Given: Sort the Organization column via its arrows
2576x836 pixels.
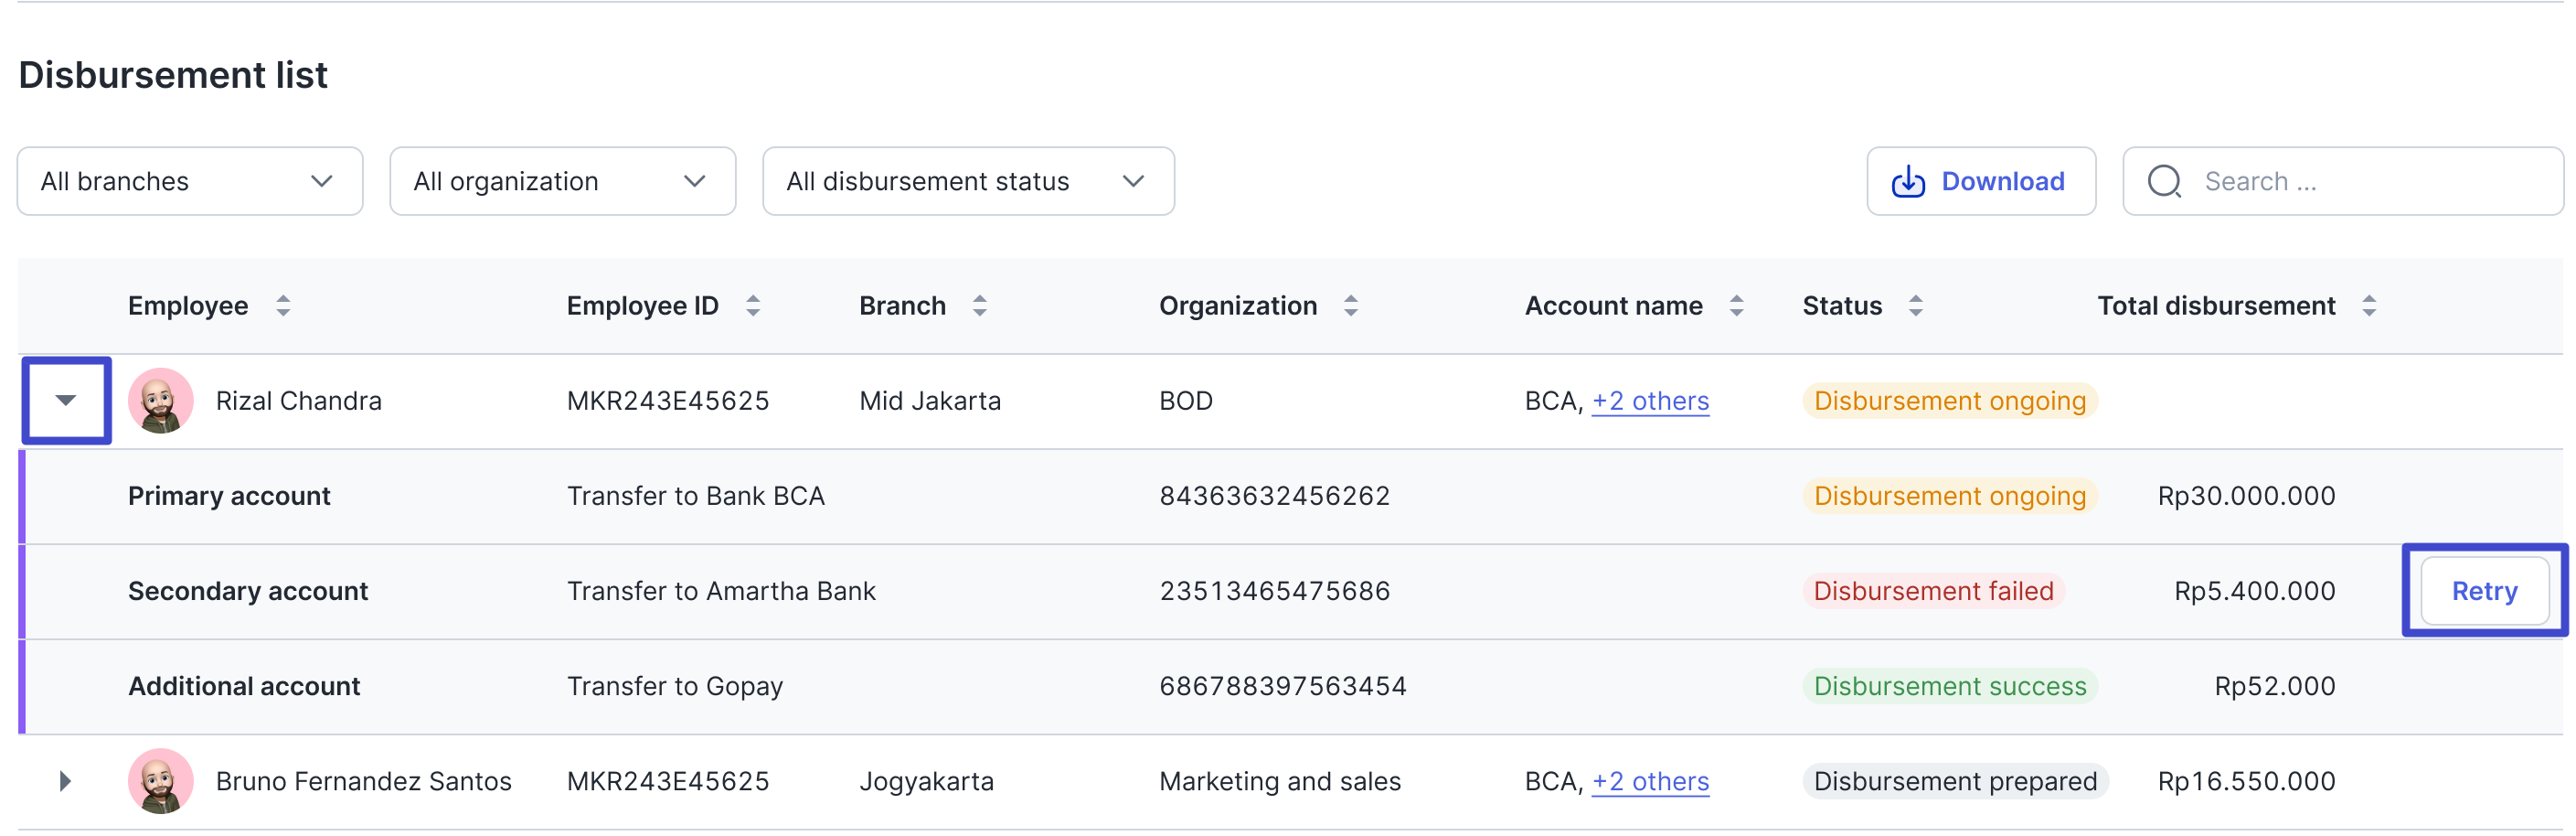Looking at the screenshot, I should click(x=1350, y=306).
